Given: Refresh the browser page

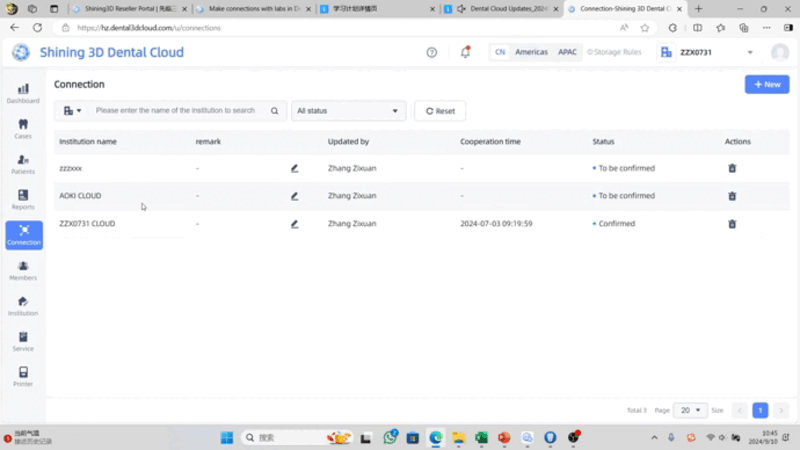Looking at the screenshot, I should (x=37, y=28).
